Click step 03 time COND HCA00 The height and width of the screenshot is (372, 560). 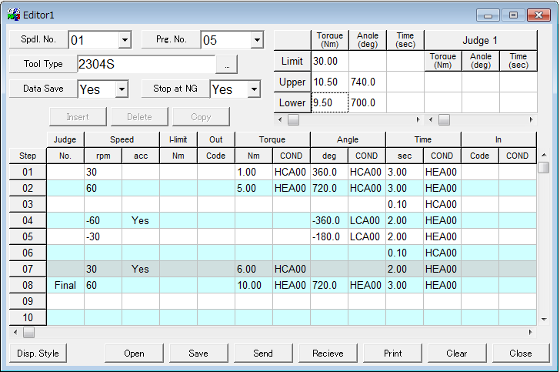tap(442, 204)
